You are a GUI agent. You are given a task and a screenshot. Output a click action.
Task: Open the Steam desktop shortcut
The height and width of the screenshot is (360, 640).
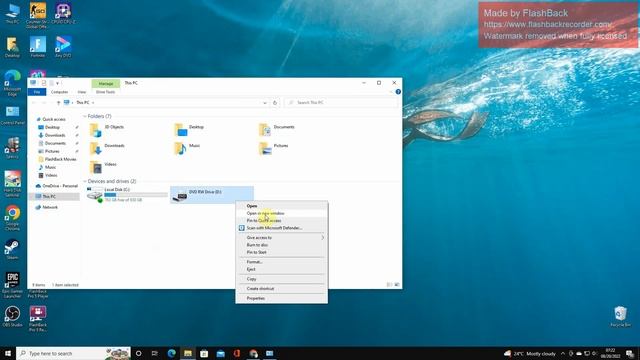pyautogui.click(x=12, y=249)
